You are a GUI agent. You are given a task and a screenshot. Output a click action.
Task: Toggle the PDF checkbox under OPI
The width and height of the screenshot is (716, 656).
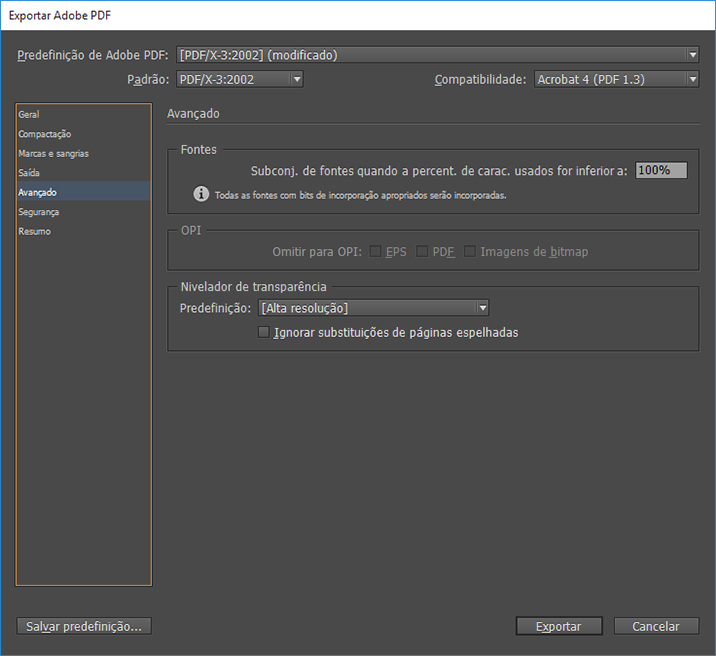click(422, 252)
